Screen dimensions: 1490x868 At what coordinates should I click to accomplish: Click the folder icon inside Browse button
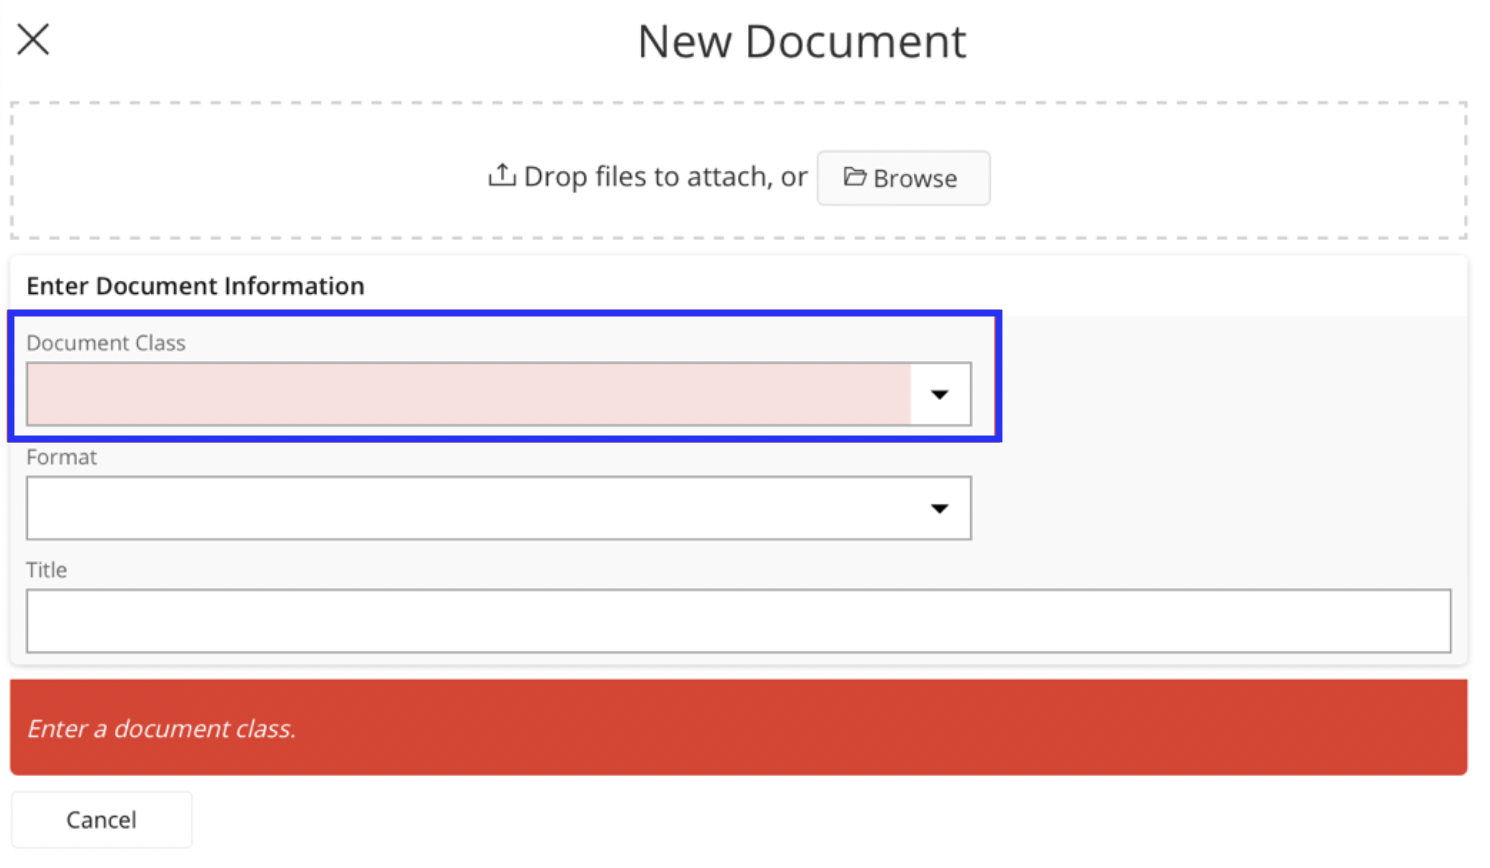click(x=854, y=177)
